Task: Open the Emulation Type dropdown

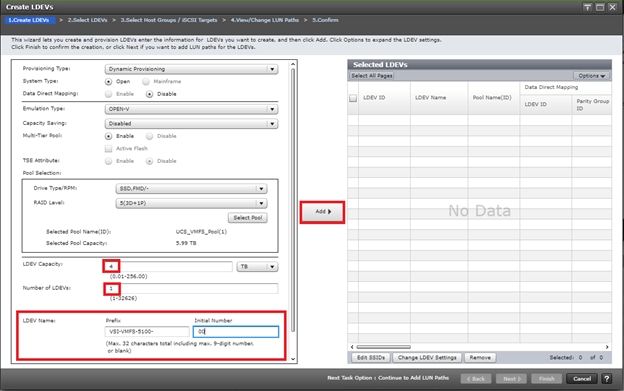Action: point(191,109)
